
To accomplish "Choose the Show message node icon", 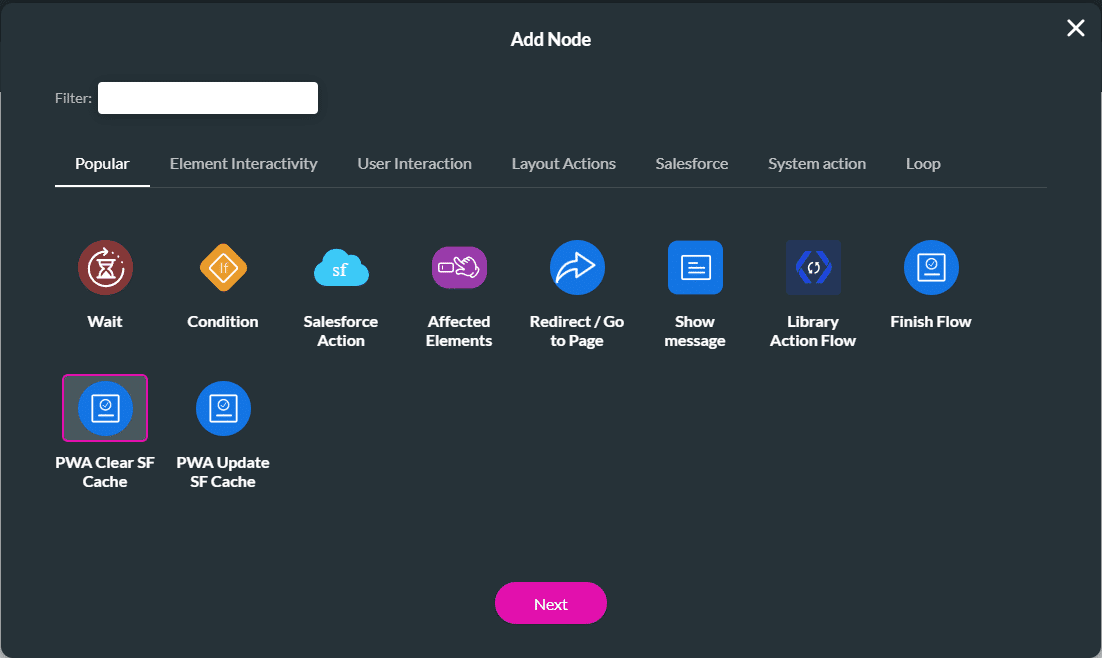I will click(694, 267).
